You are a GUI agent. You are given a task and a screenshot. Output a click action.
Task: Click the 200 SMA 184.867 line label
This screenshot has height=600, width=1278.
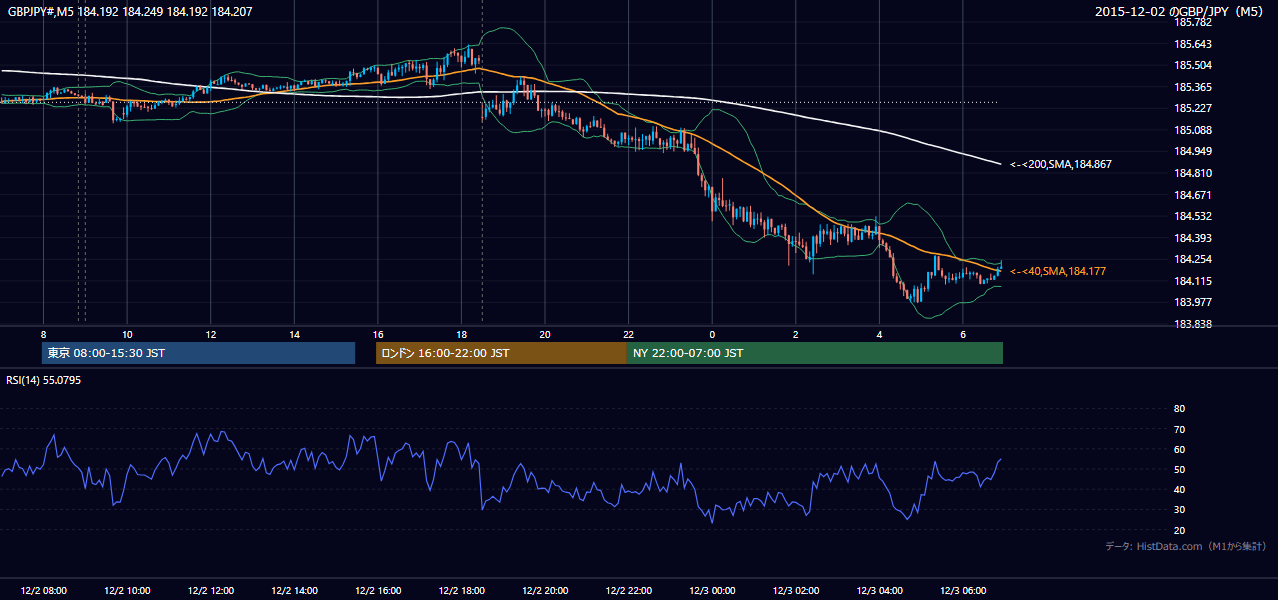(x=1061, y=164)
